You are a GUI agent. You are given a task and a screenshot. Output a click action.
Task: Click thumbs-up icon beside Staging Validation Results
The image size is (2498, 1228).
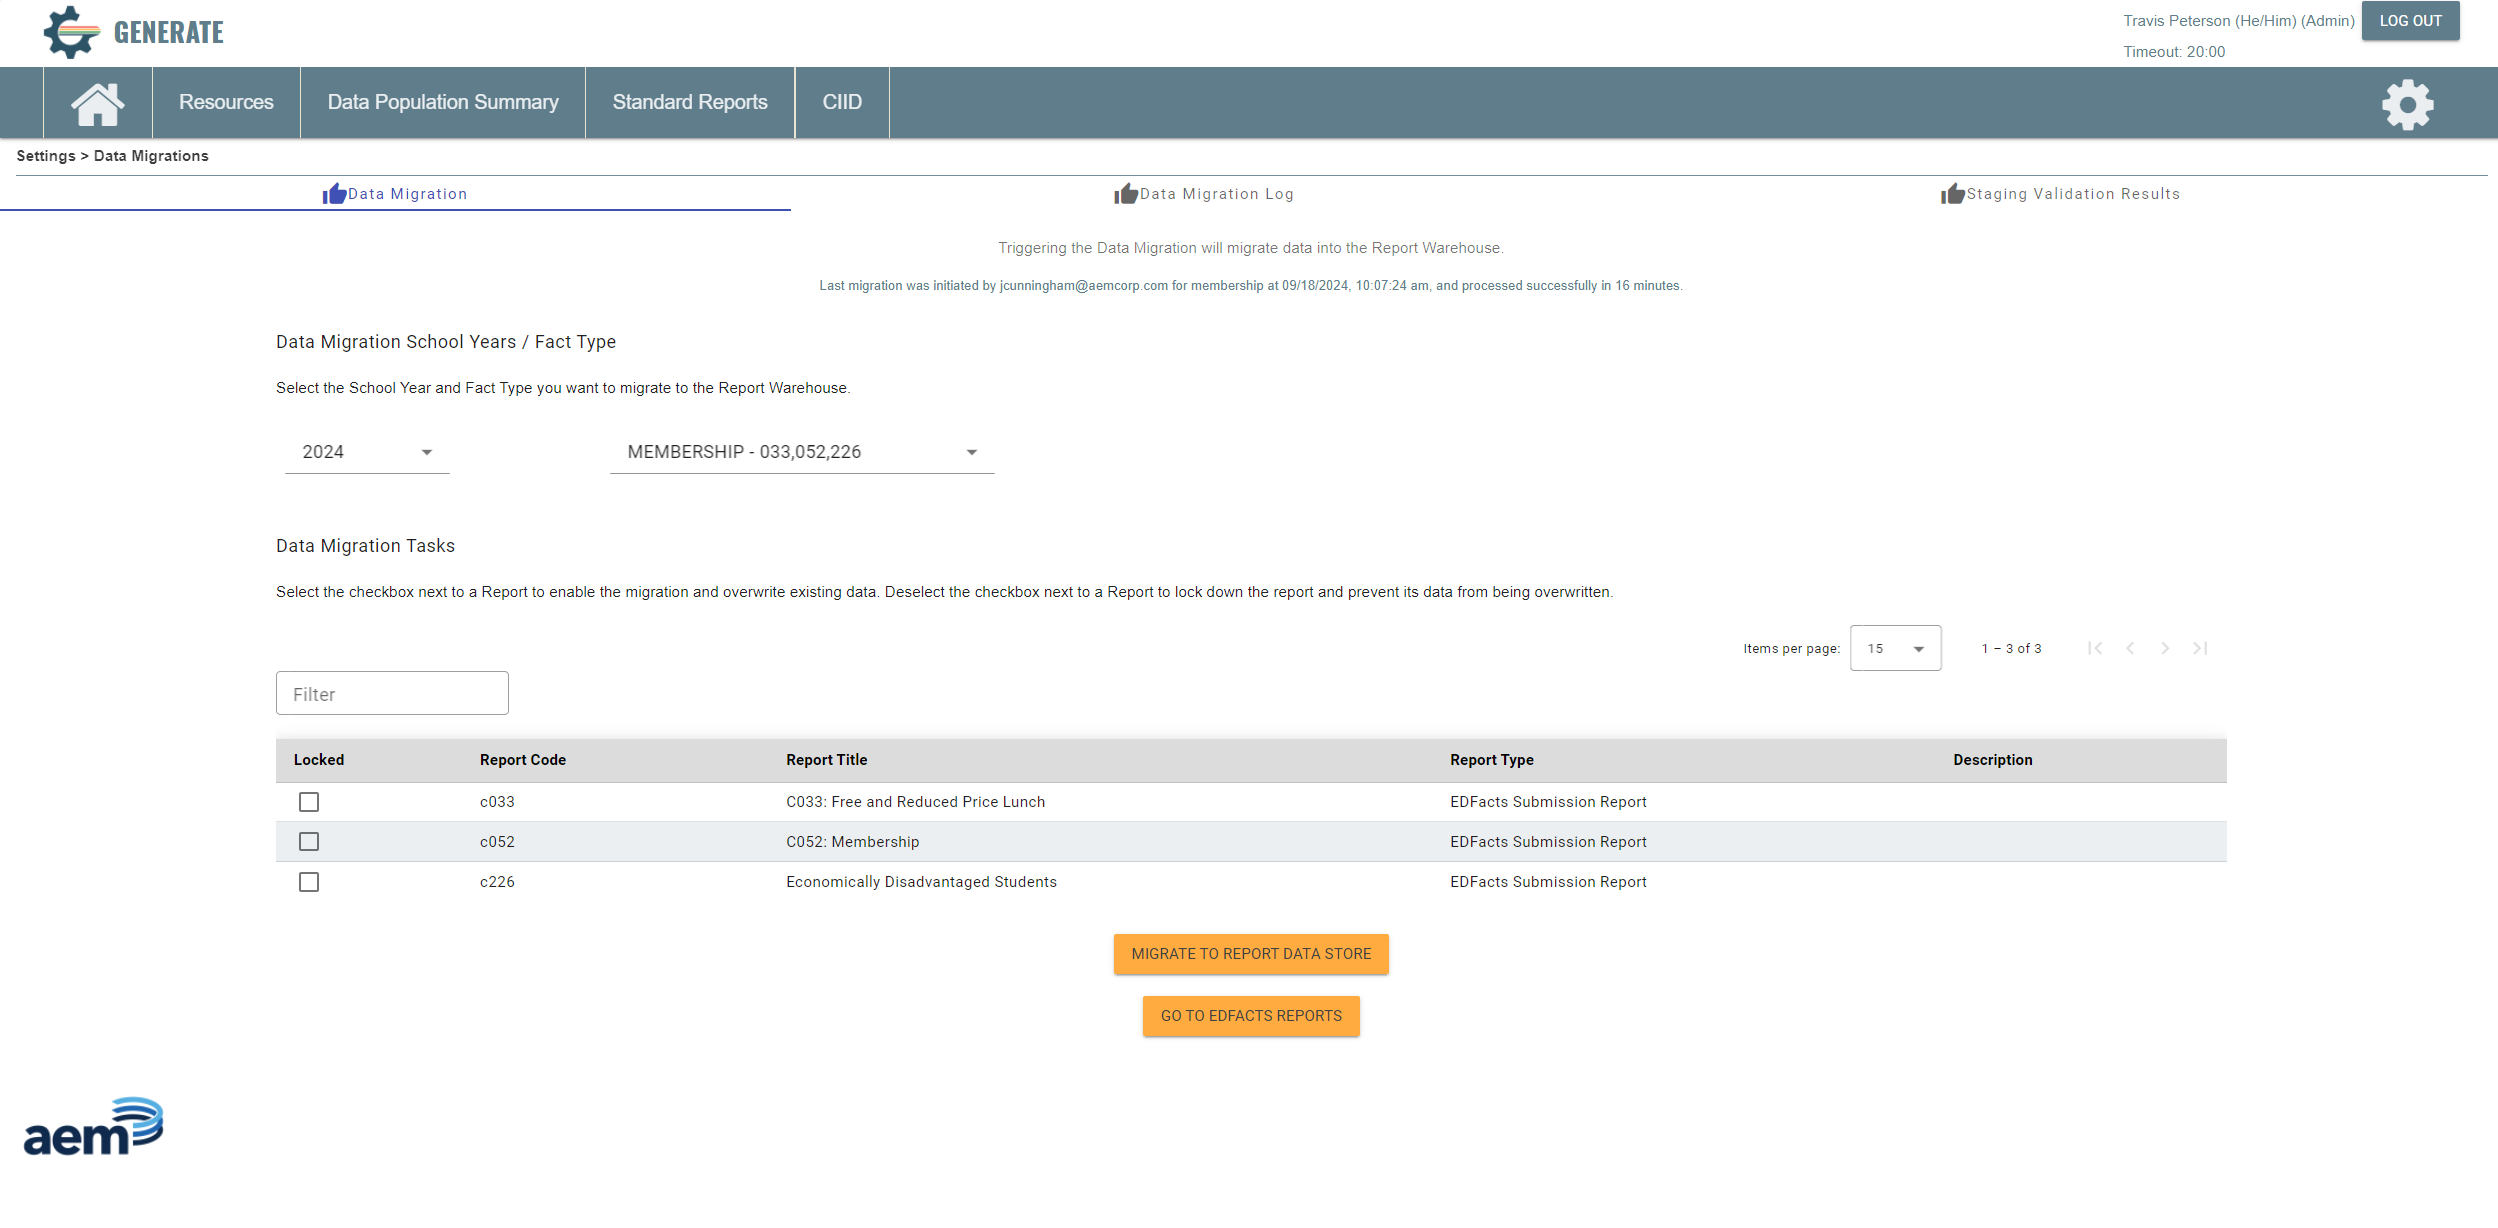coord(1952,194)
